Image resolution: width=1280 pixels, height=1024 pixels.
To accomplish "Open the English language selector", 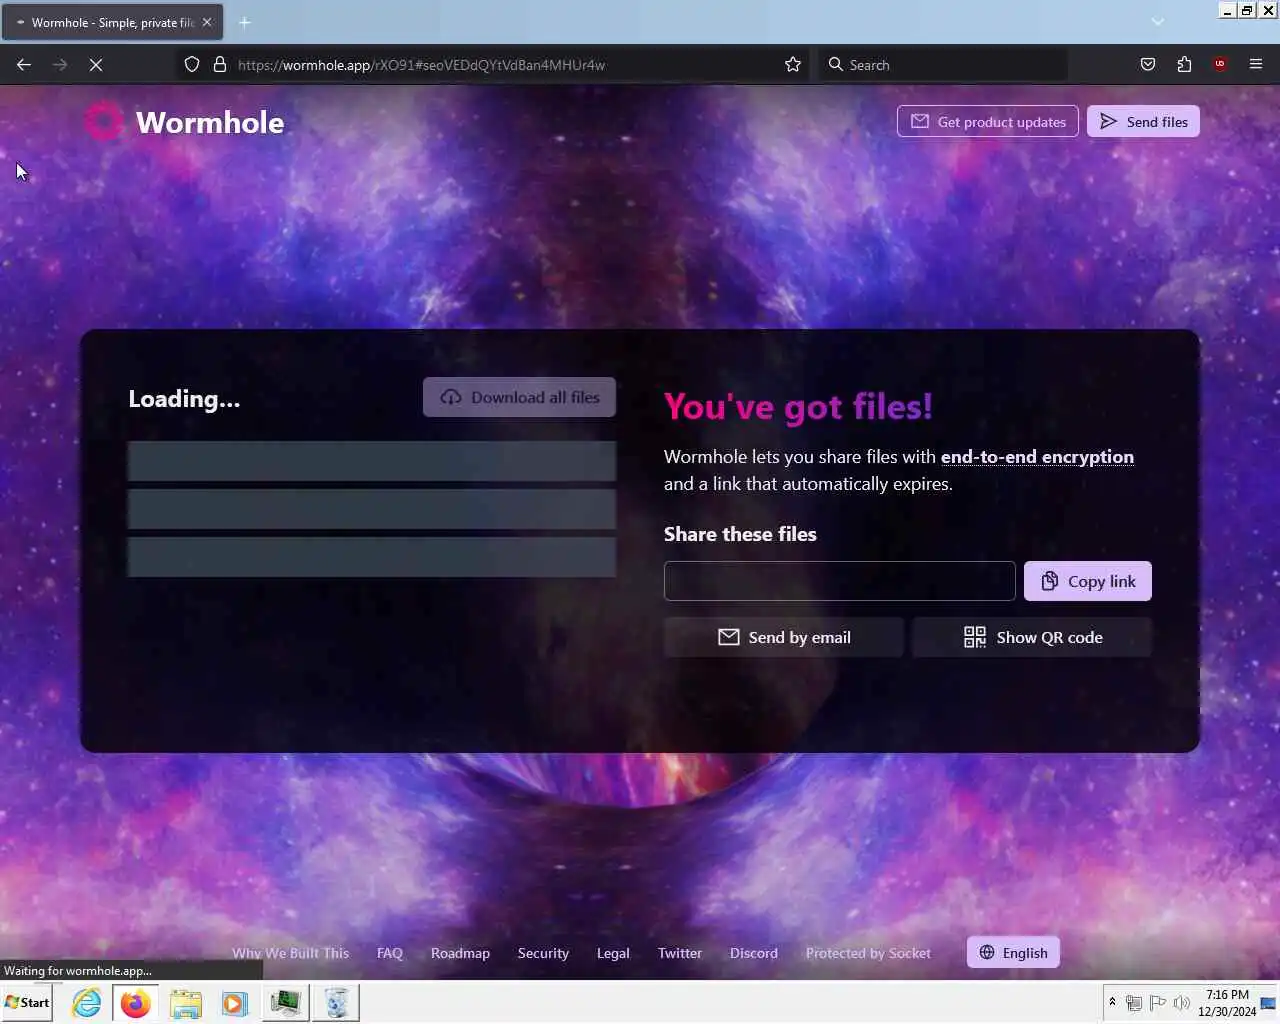I will (x=1013, y=952).
